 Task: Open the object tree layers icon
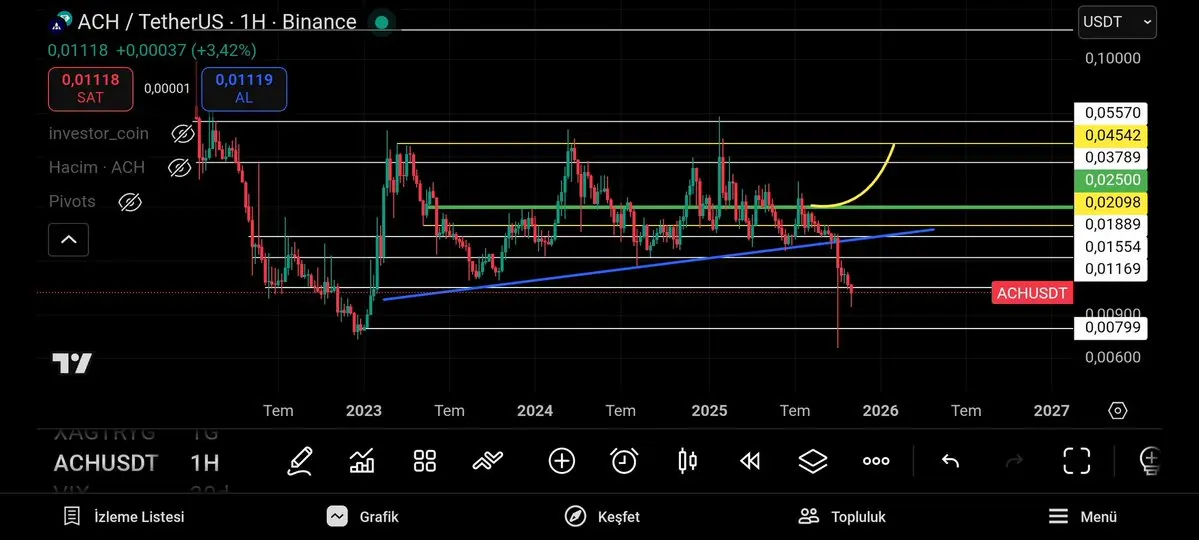(813, 460)
